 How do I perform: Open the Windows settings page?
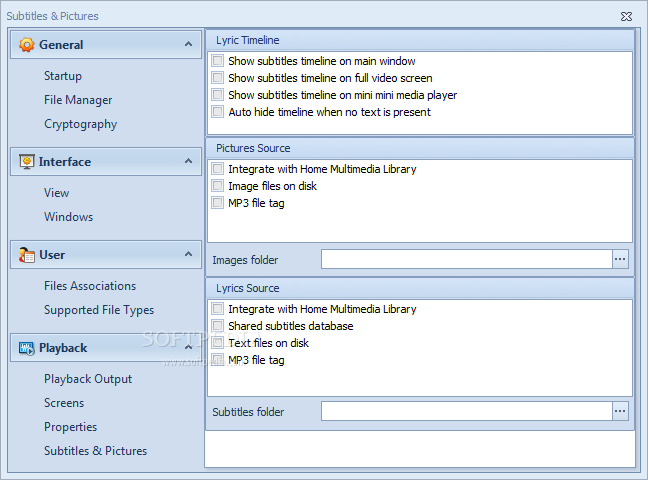tap(69, 217)
